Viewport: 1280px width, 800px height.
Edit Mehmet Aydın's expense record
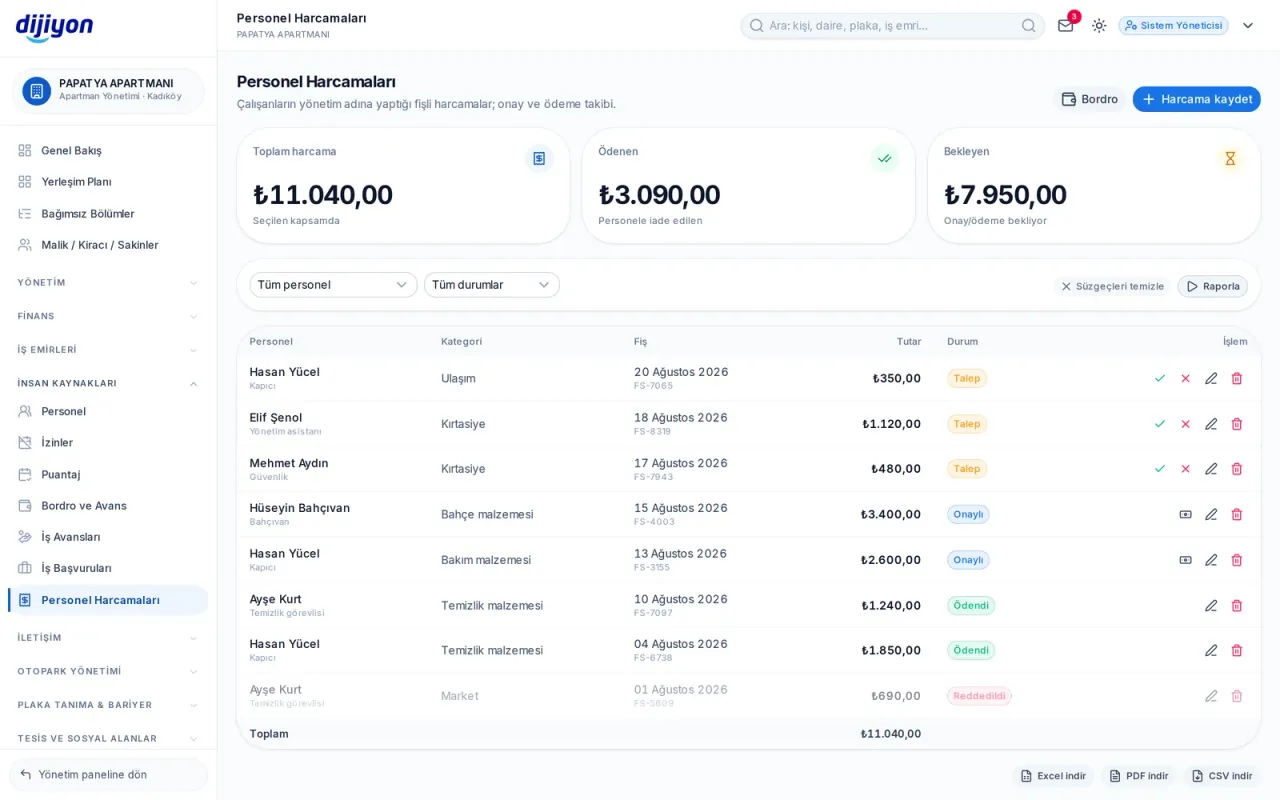click(1211, 469)
